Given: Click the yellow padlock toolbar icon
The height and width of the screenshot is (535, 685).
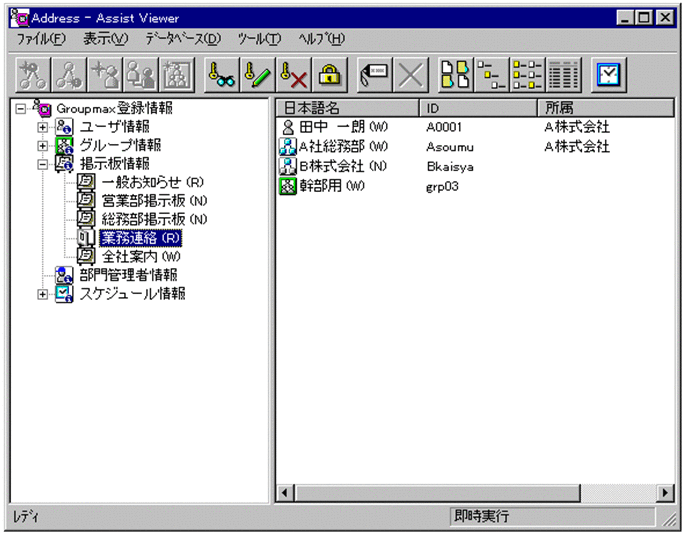Looking at the screenshot, I should (x=326, y=74).
